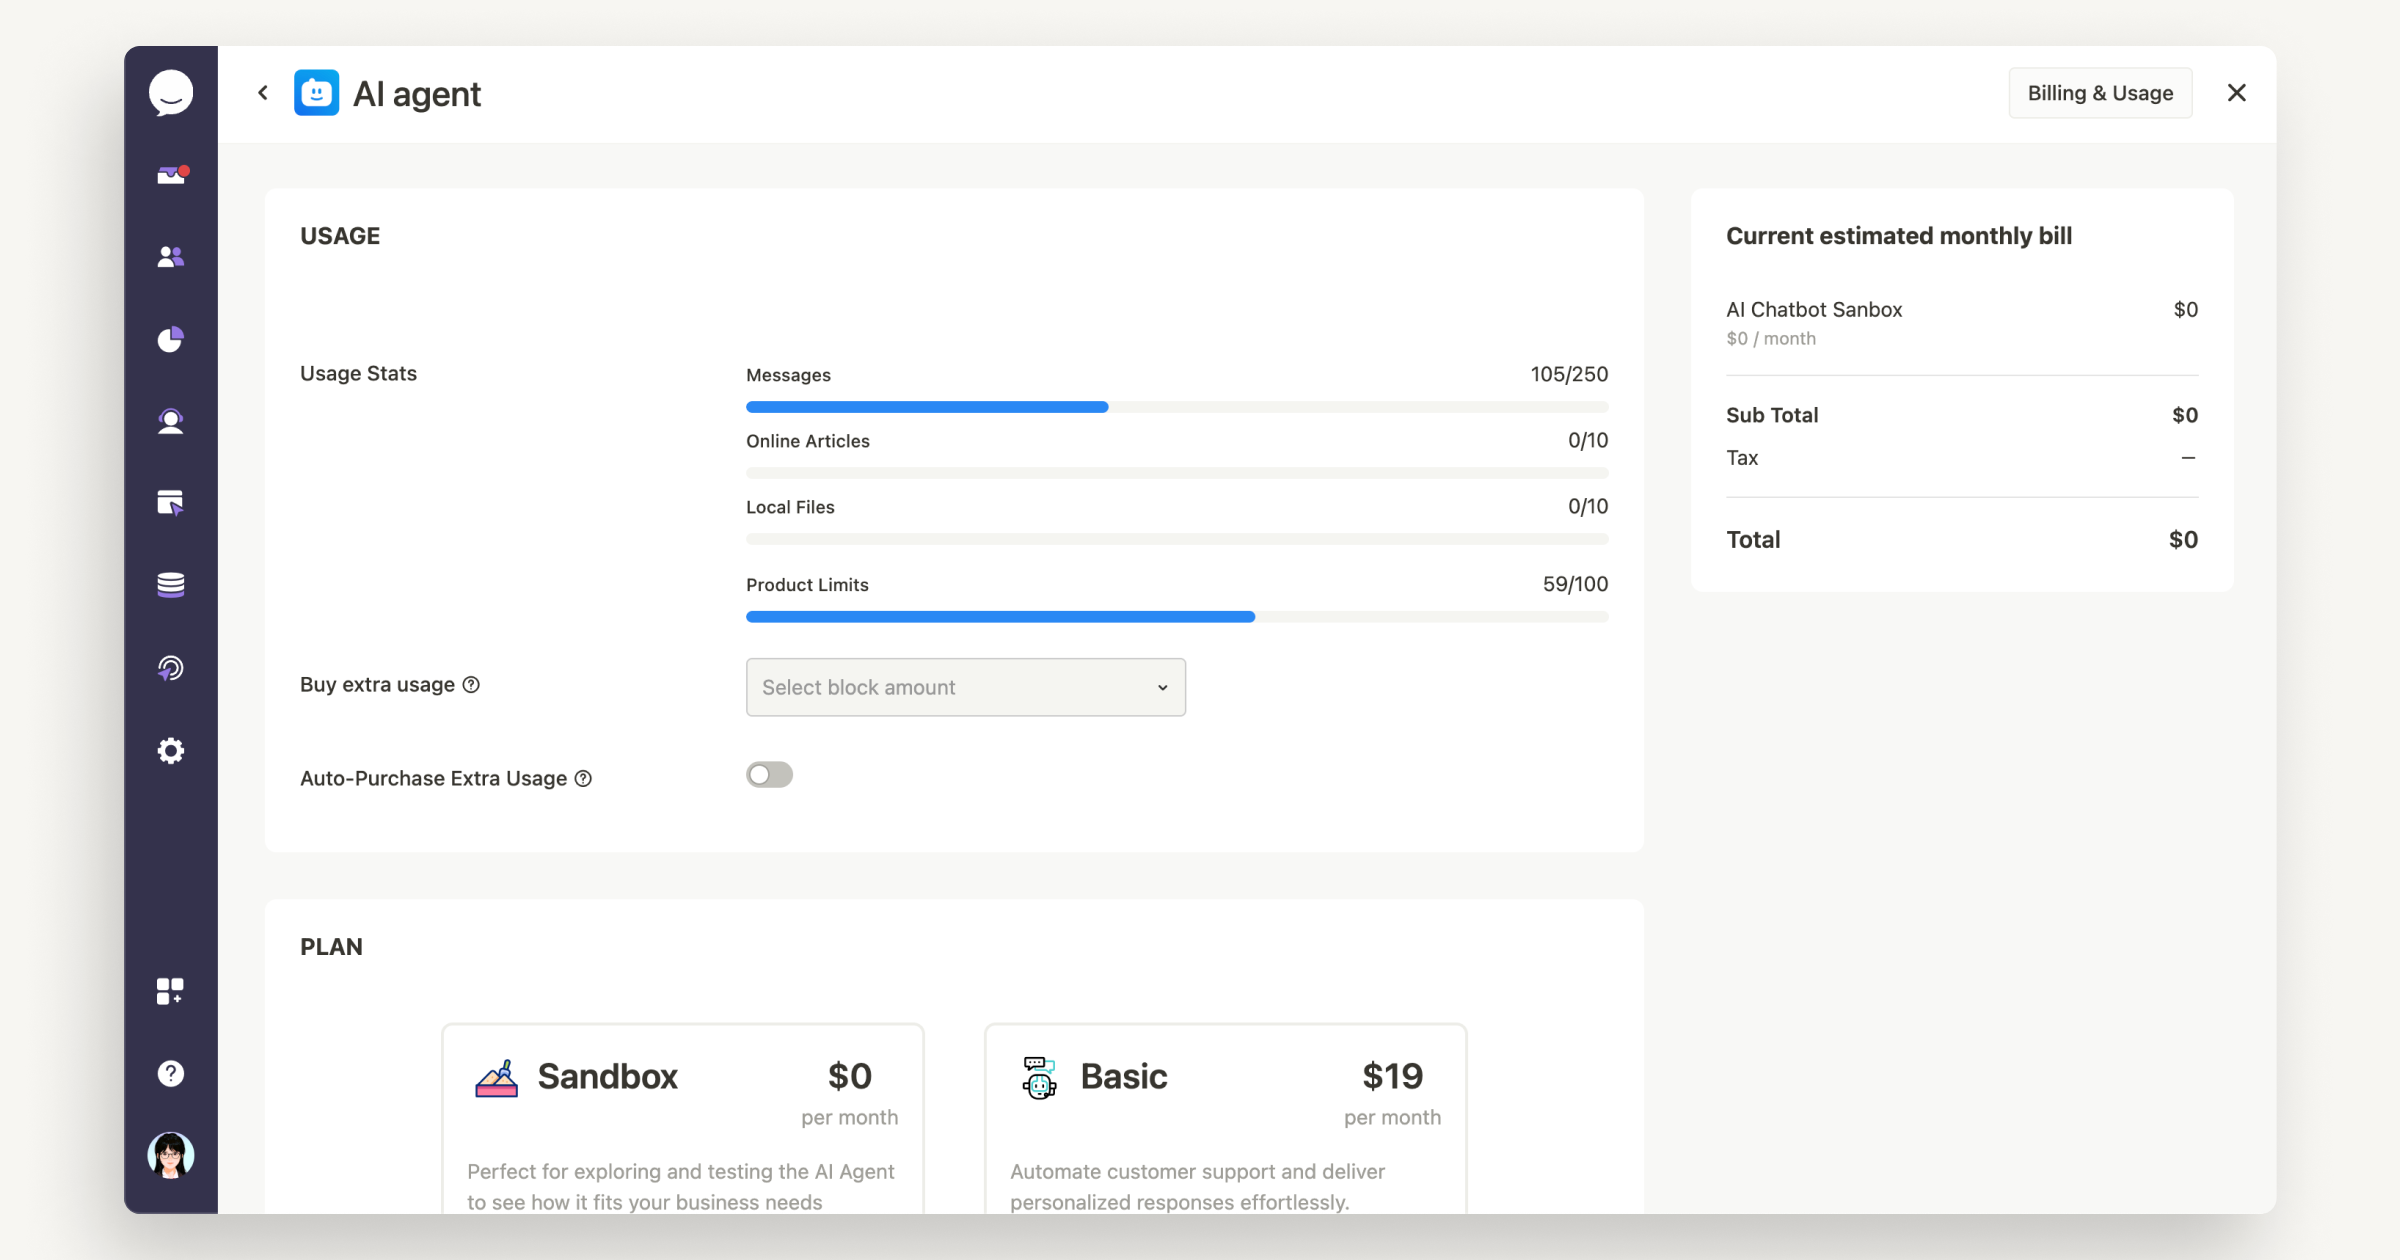Open the automation targeting tool

(x=170, y=668)
